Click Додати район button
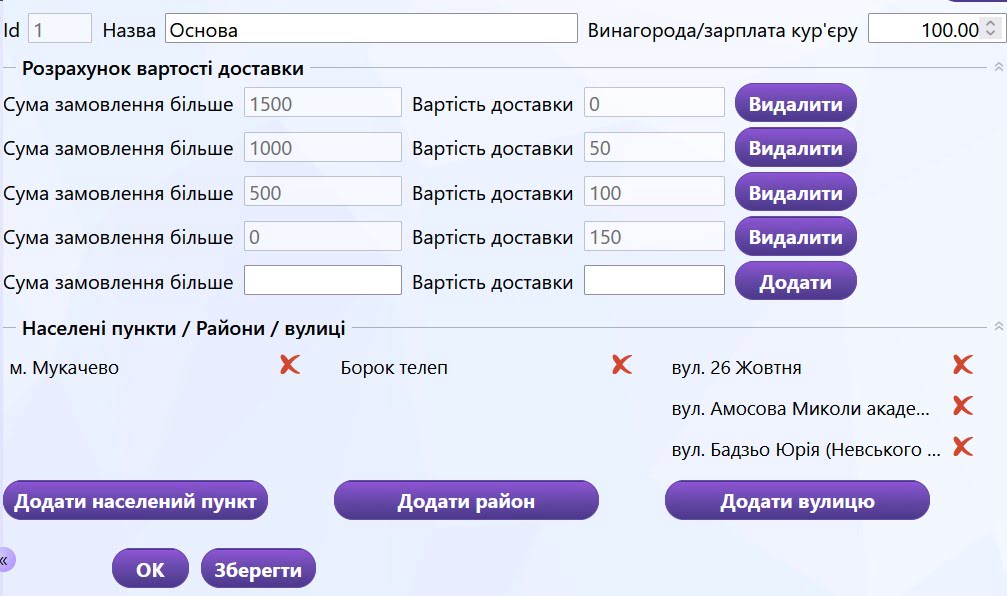 [466, 501]
